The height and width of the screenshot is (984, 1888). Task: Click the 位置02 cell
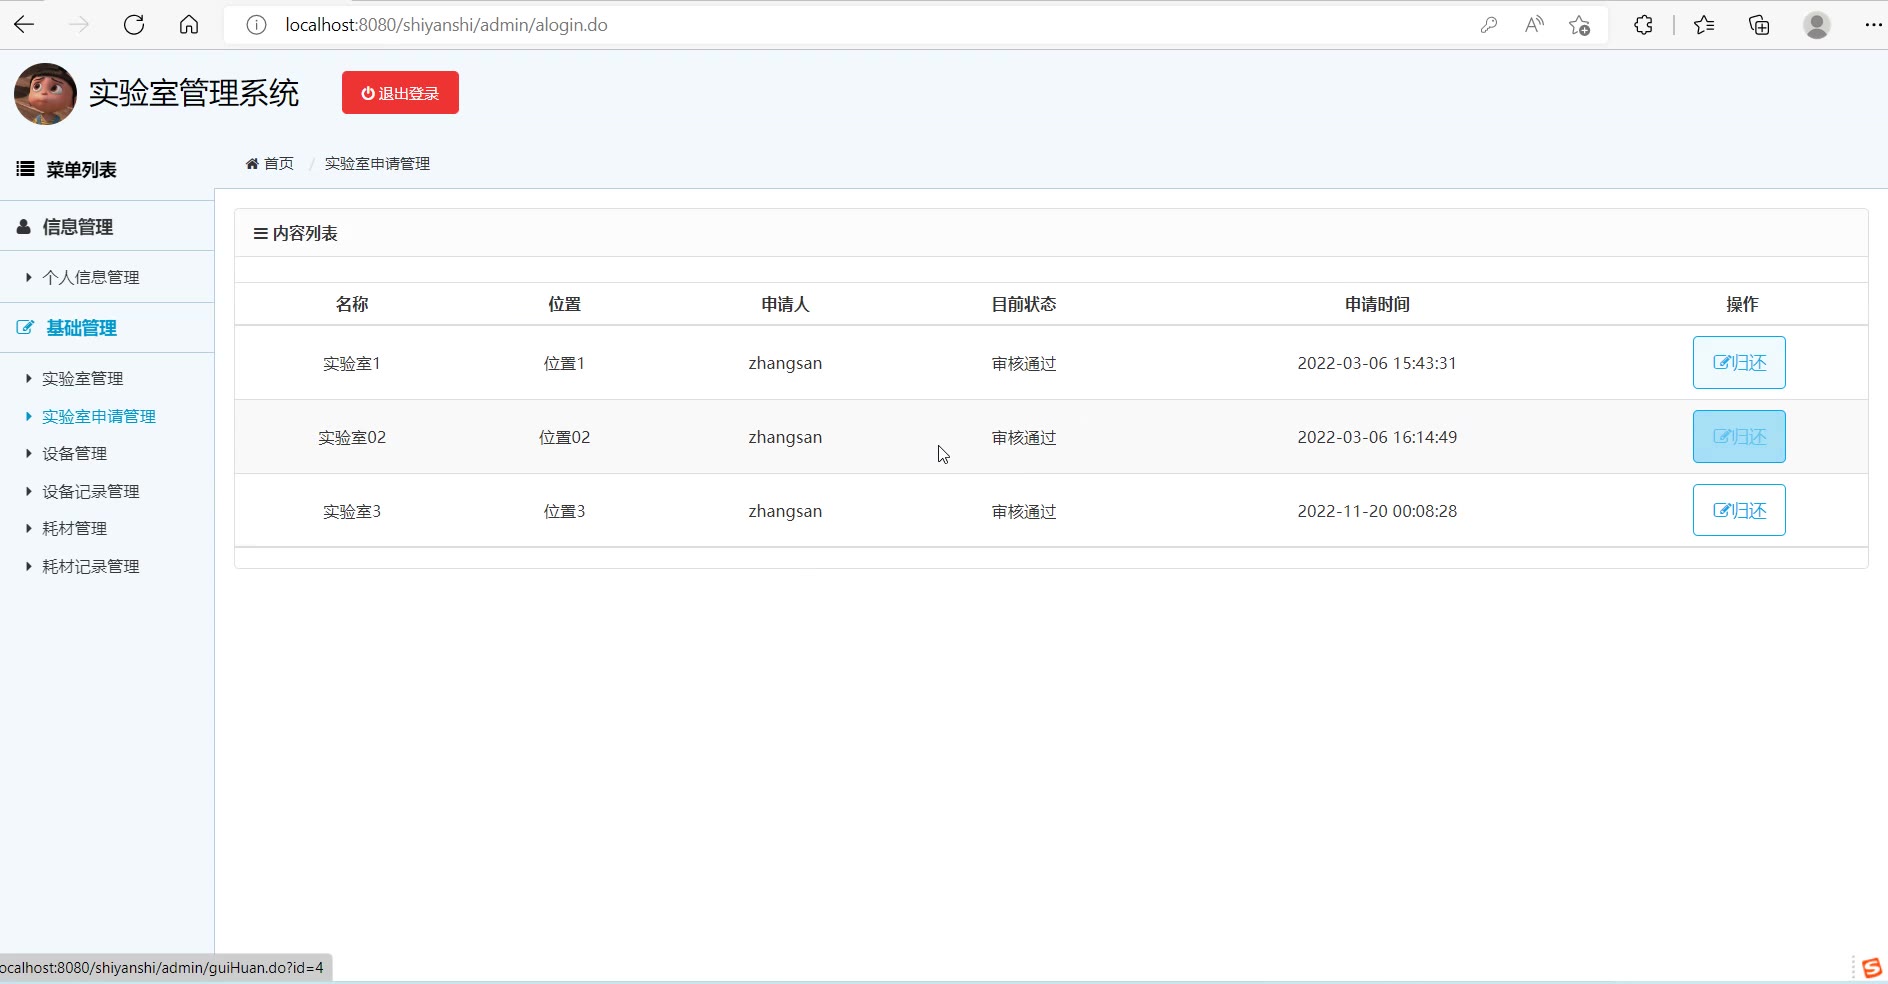coord(565,437)
